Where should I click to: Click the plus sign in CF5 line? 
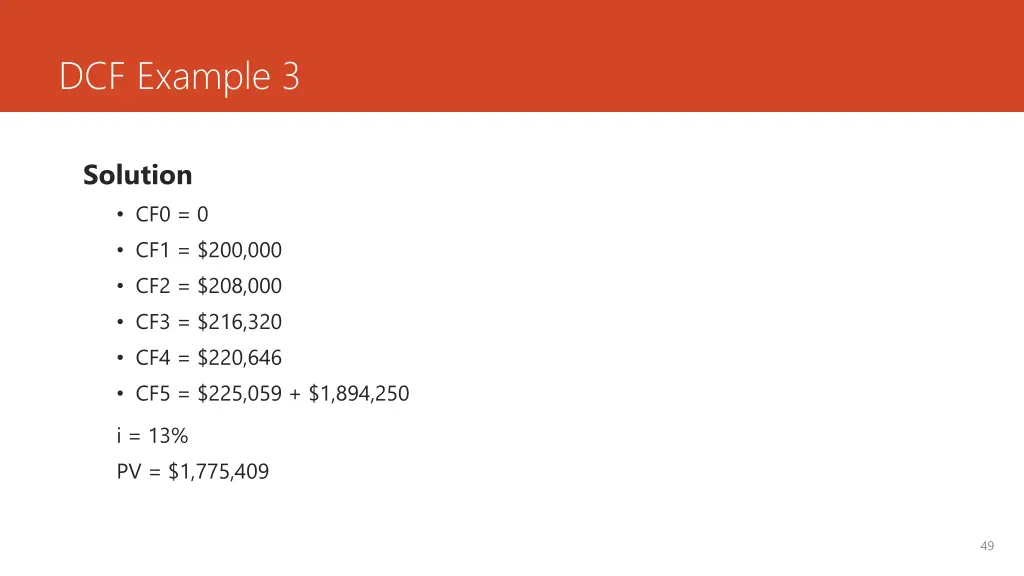click(295, 394)
